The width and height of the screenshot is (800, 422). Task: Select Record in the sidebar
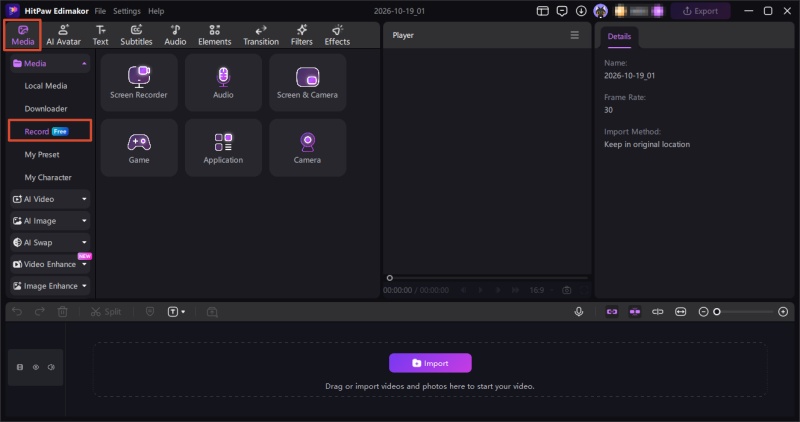pyautogui.click(x=50, y=131)
